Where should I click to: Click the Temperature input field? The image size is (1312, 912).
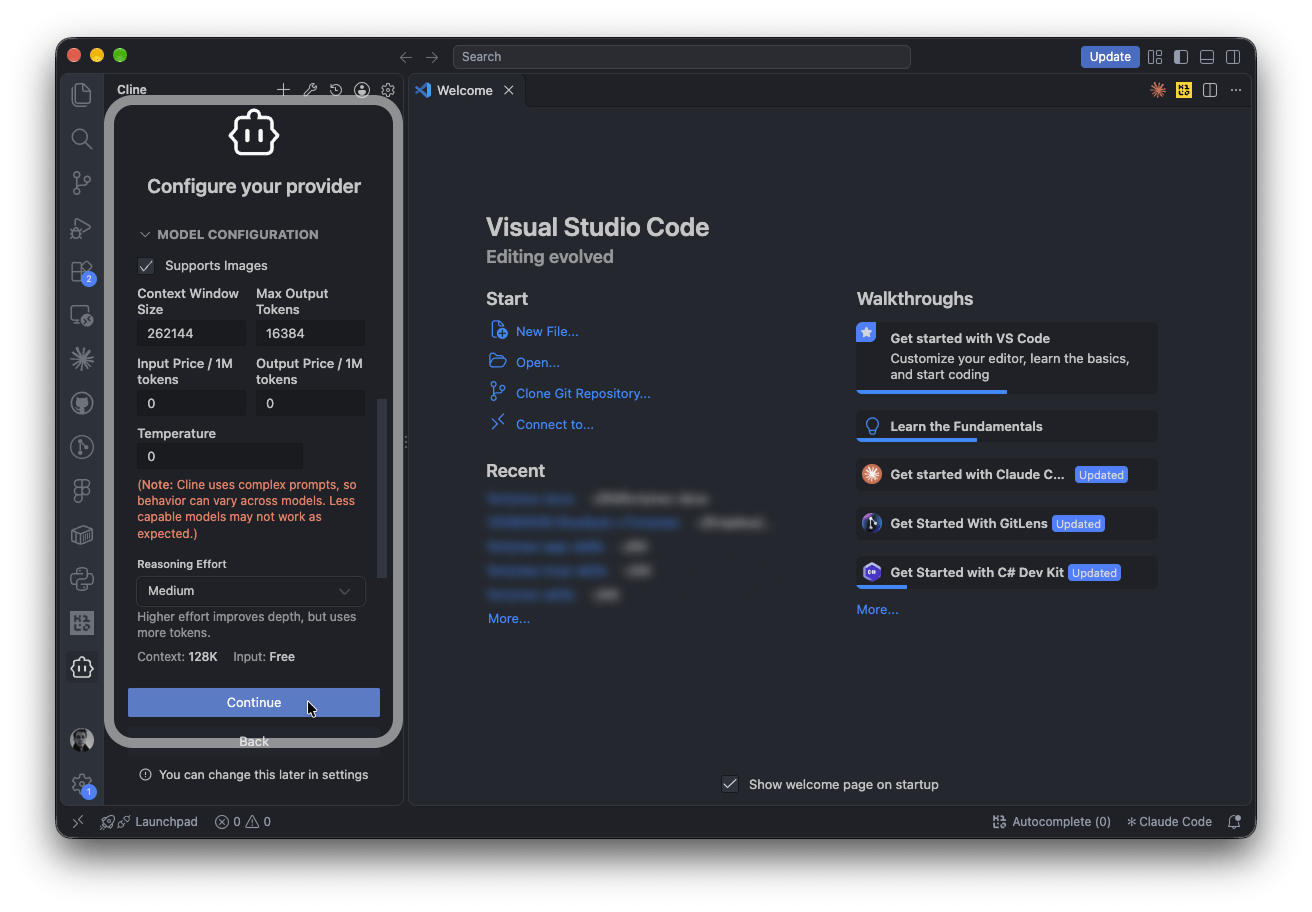point(220,456)
